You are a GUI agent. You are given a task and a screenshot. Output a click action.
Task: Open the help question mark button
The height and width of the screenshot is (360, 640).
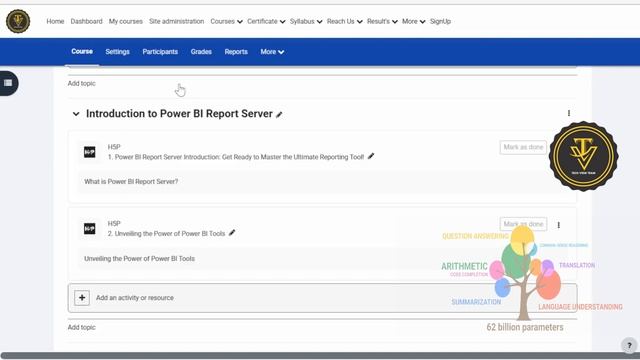pyautogui.click(x=629, y=345)
